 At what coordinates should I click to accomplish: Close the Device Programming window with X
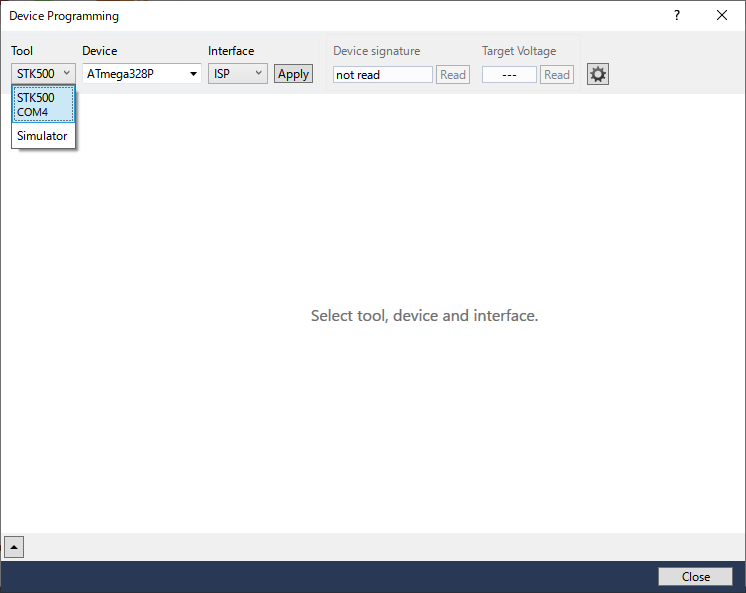point(722,15)
